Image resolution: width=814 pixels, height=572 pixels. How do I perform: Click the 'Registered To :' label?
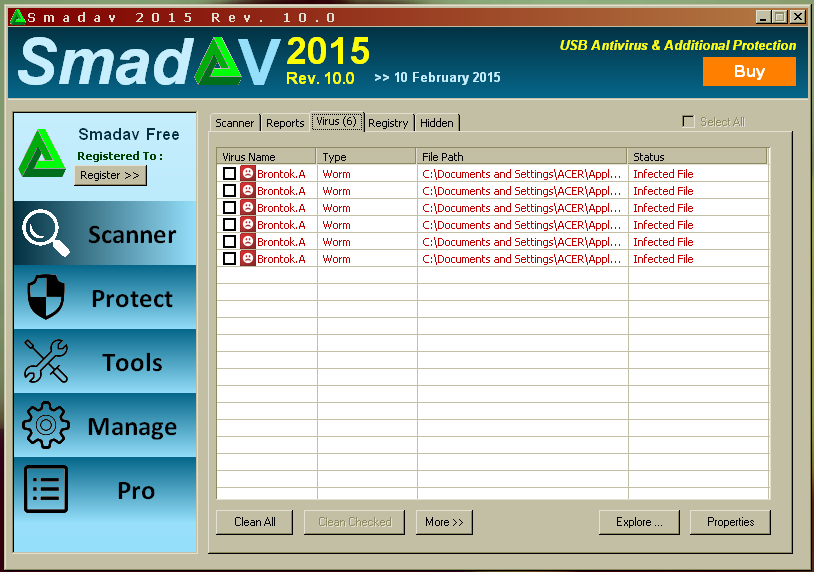click(120, 156)
